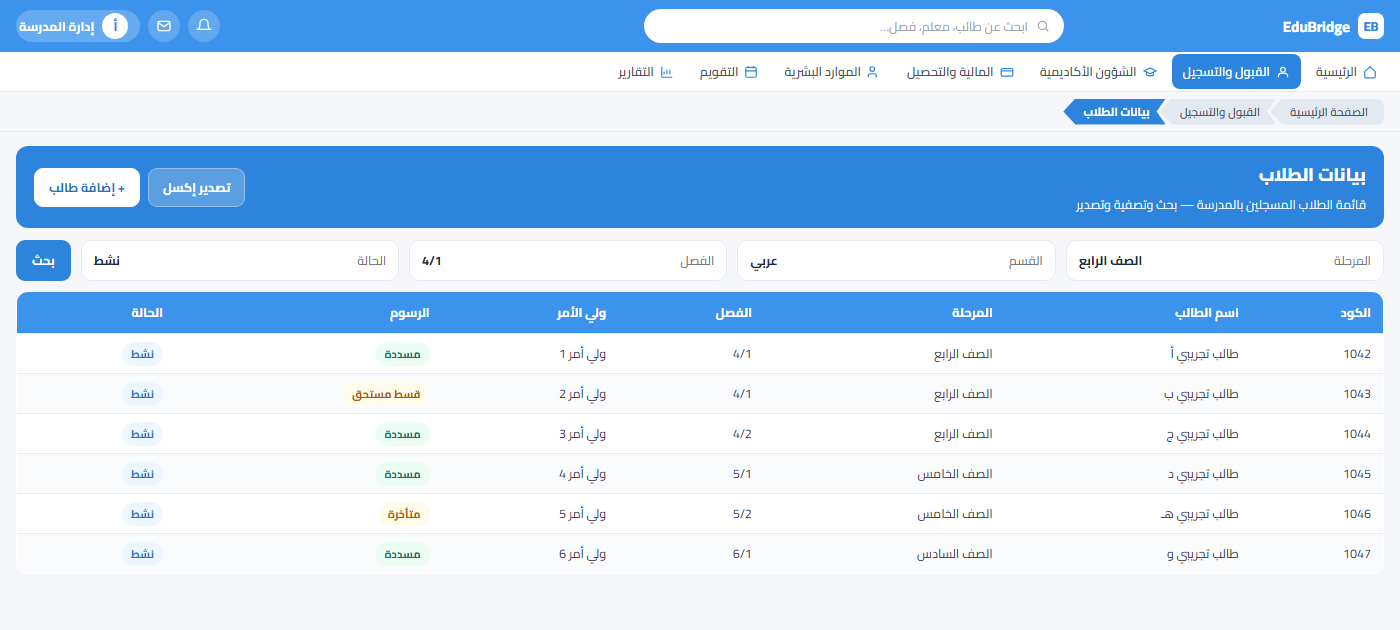Click class 6/1 cell
The height and width of the screenshot is (630, 1400).
(x=742, y=554)
